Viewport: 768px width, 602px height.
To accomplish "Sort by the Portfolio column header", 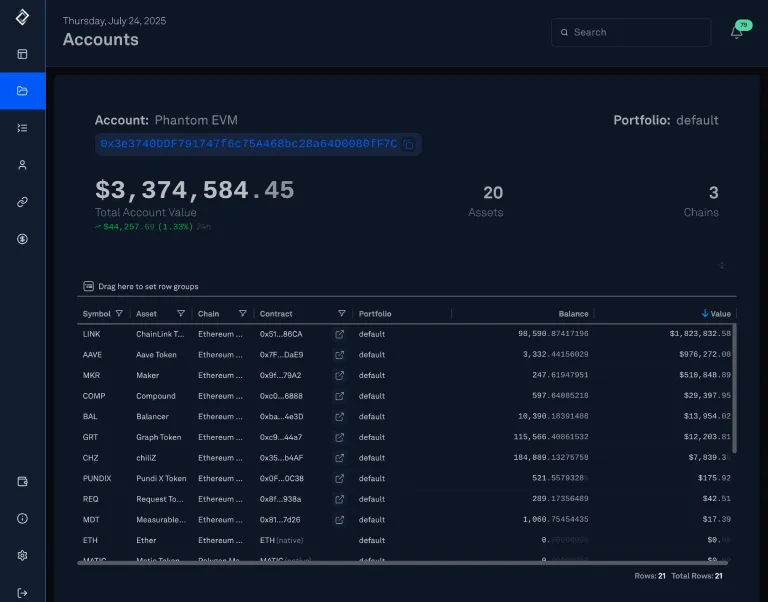I will pos(375,313).
